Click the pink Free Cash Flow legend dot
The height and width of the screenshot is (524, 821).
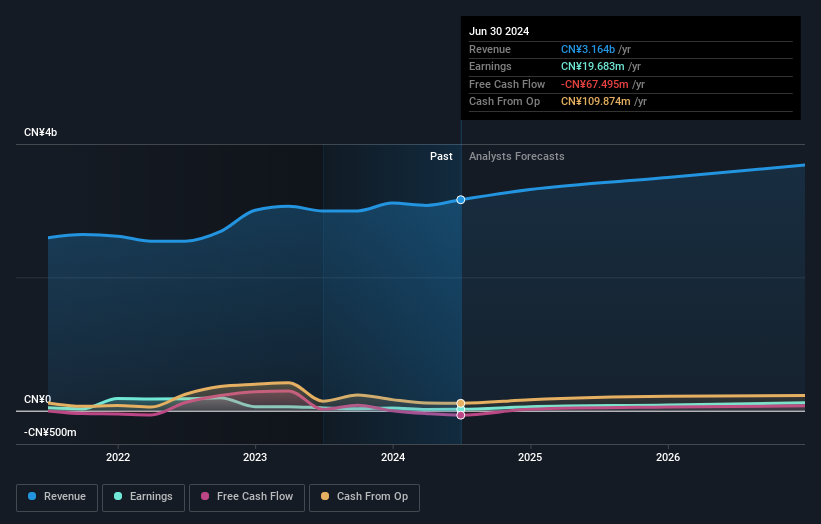point(205,496)
